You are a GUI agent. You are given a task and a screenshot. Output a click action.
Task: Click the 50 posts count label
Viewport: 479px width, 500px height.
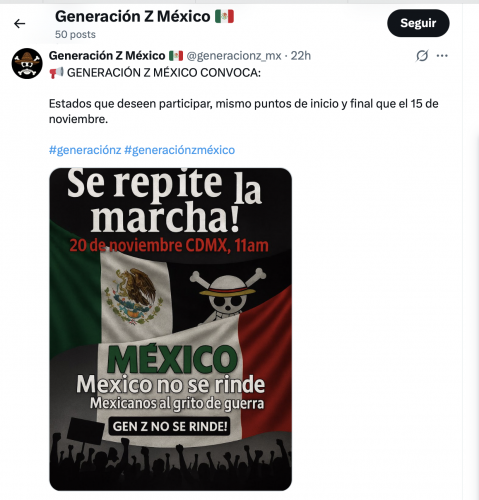(75, 34)
